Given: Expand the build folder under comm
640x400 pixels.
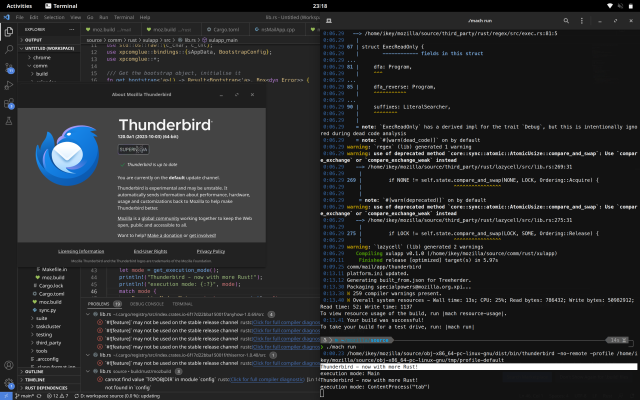Looking at the screenshot, I should (42, 74).
